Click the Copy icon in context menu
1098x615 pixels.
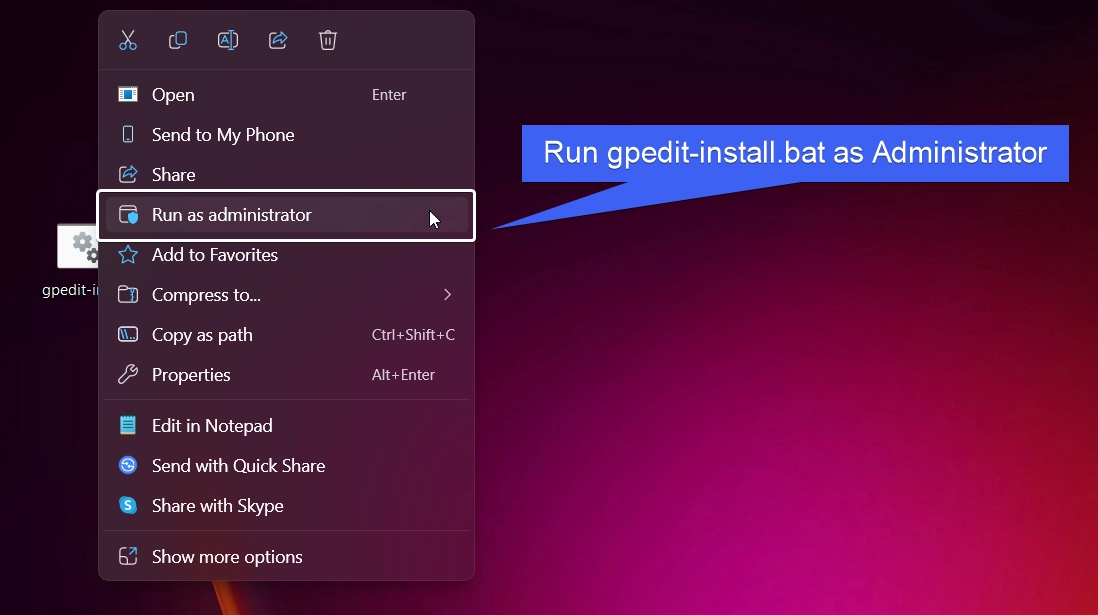(x=178, y=40)
